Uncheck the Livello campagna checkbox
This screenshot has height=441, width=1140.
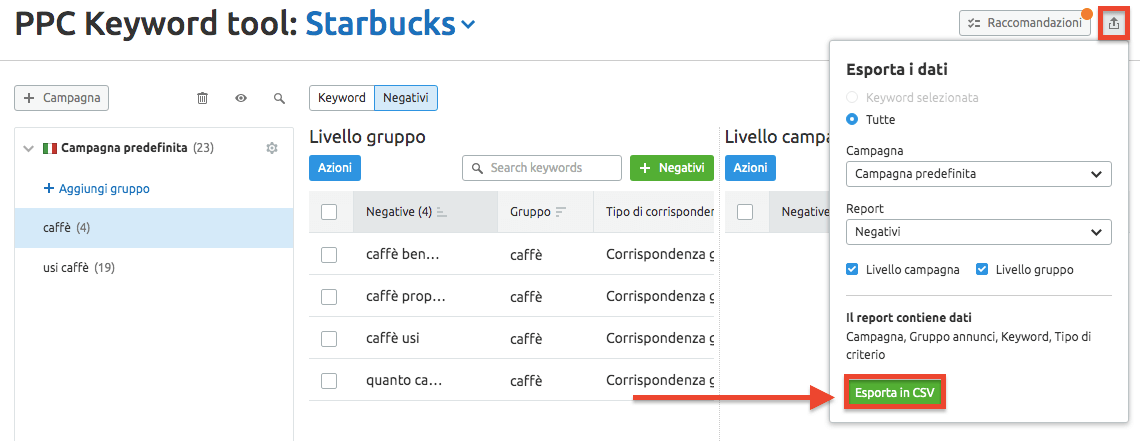(x=852, y=269)
